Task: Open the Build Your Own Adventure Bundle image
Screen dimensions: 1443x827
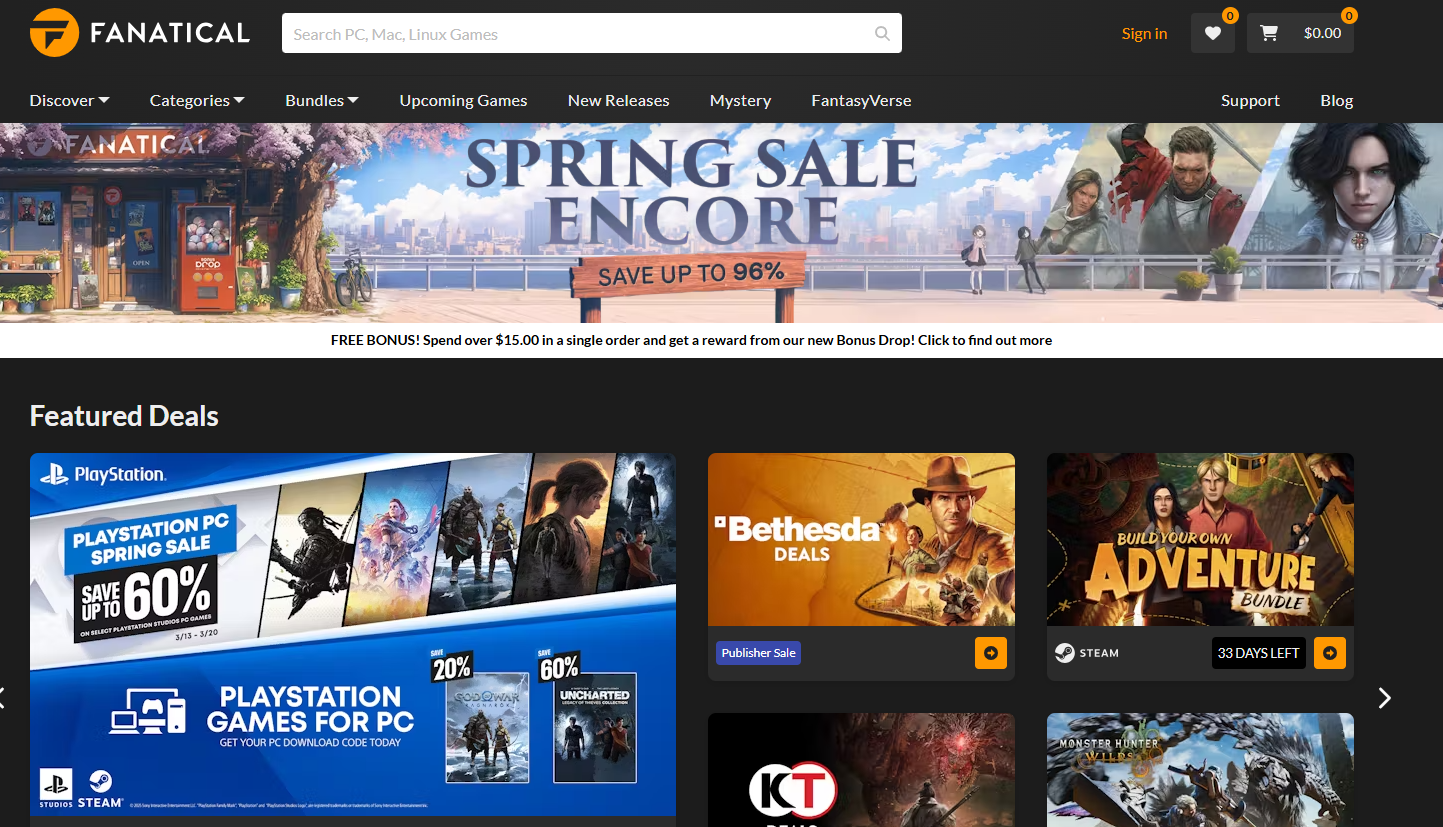Action: coord(1200,540)
